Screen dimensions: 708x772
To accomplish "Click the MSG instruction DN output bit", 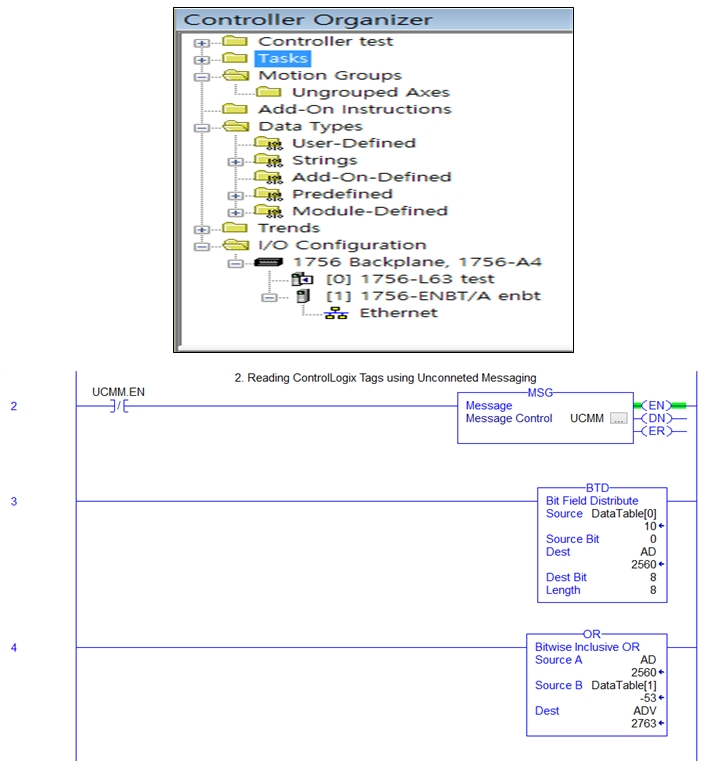I will click(x=656, y=418).
